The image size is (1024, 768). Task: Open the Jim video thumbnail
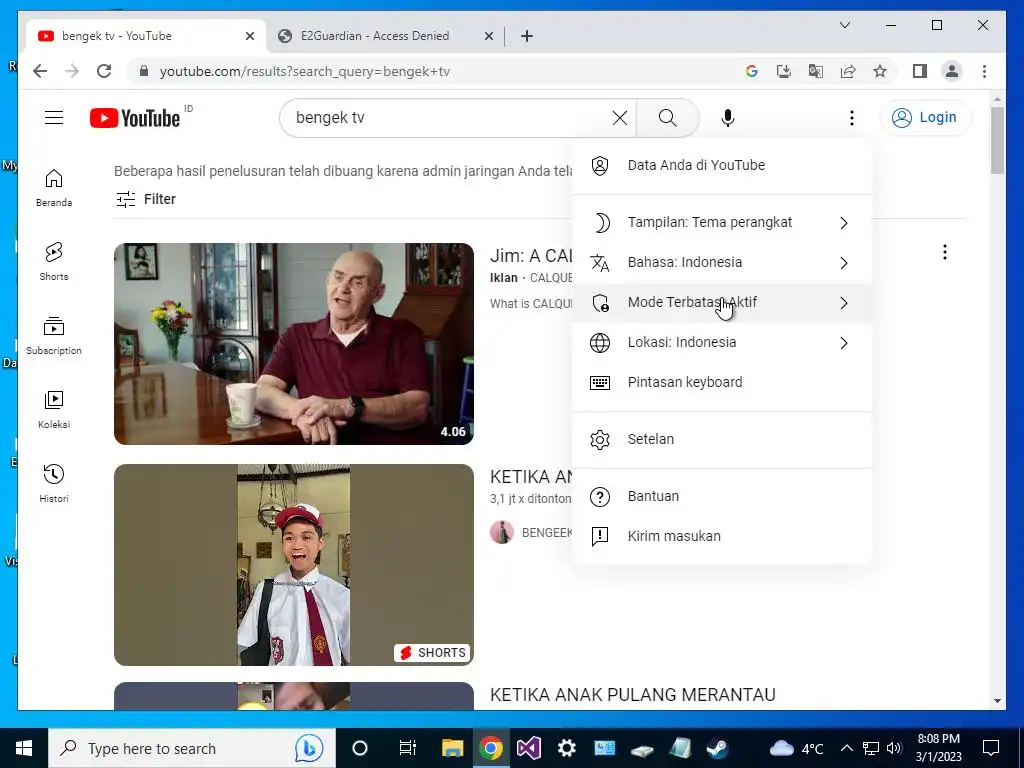click(x=294, y=344)
